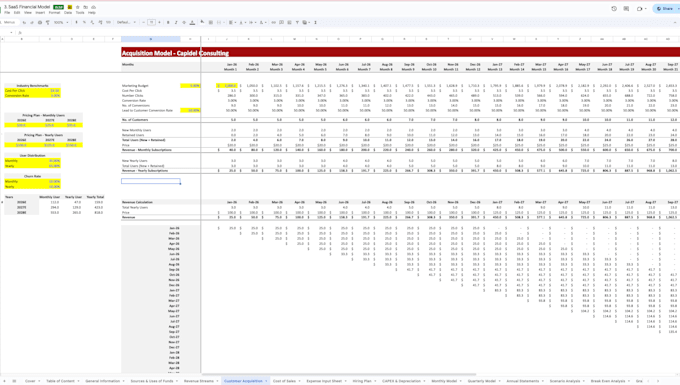
Task: Insert link icon in toolbar
Action: pyautogui.click(x=273, y=22)
